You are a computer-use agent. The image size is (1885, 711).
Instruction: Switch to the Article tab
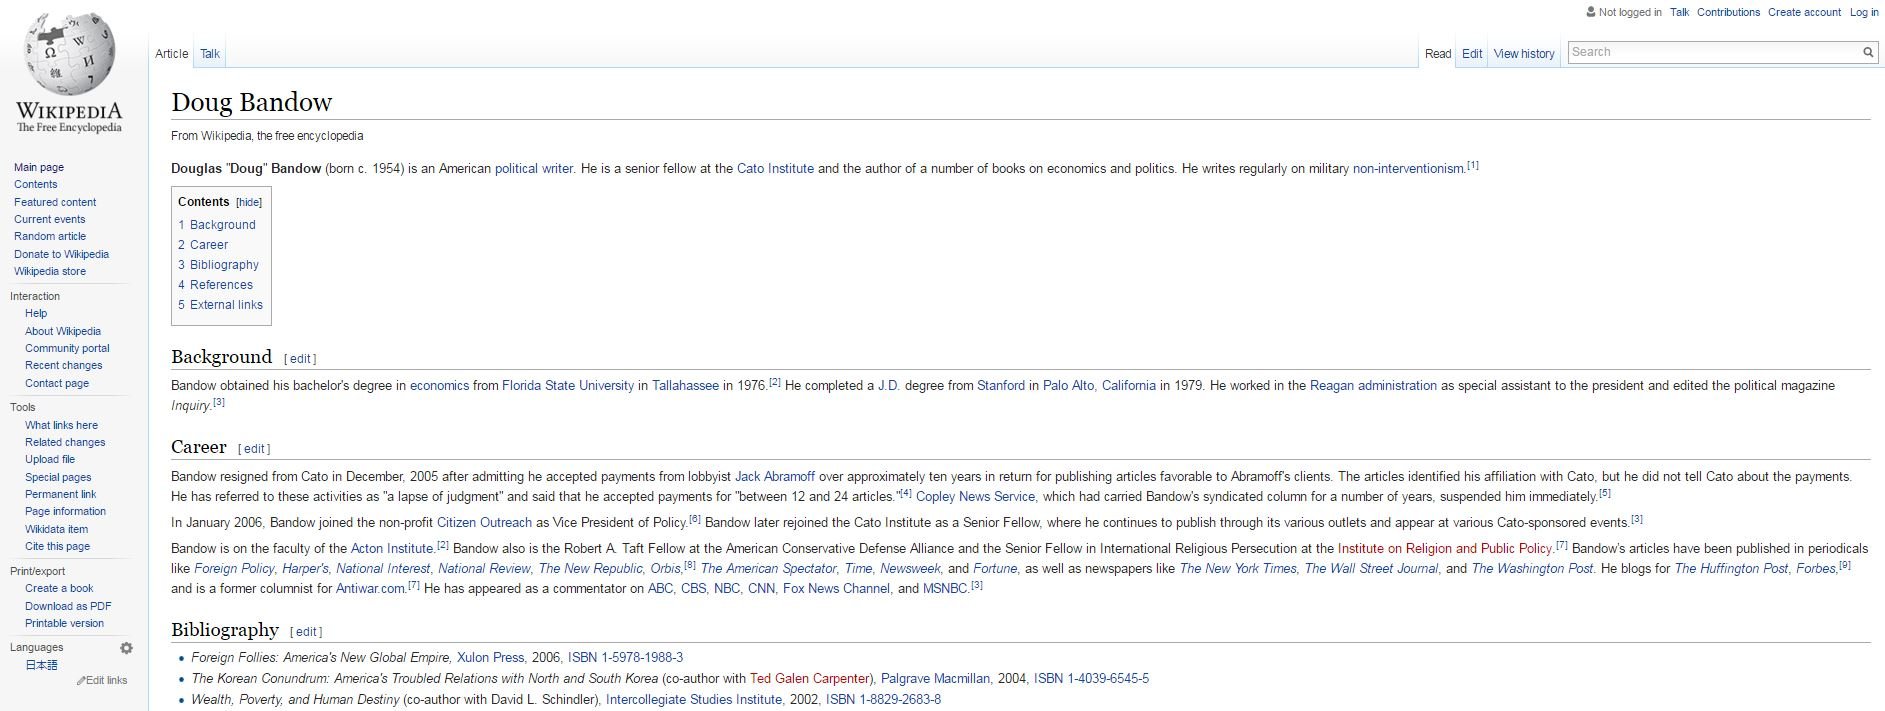click(172, 54)
